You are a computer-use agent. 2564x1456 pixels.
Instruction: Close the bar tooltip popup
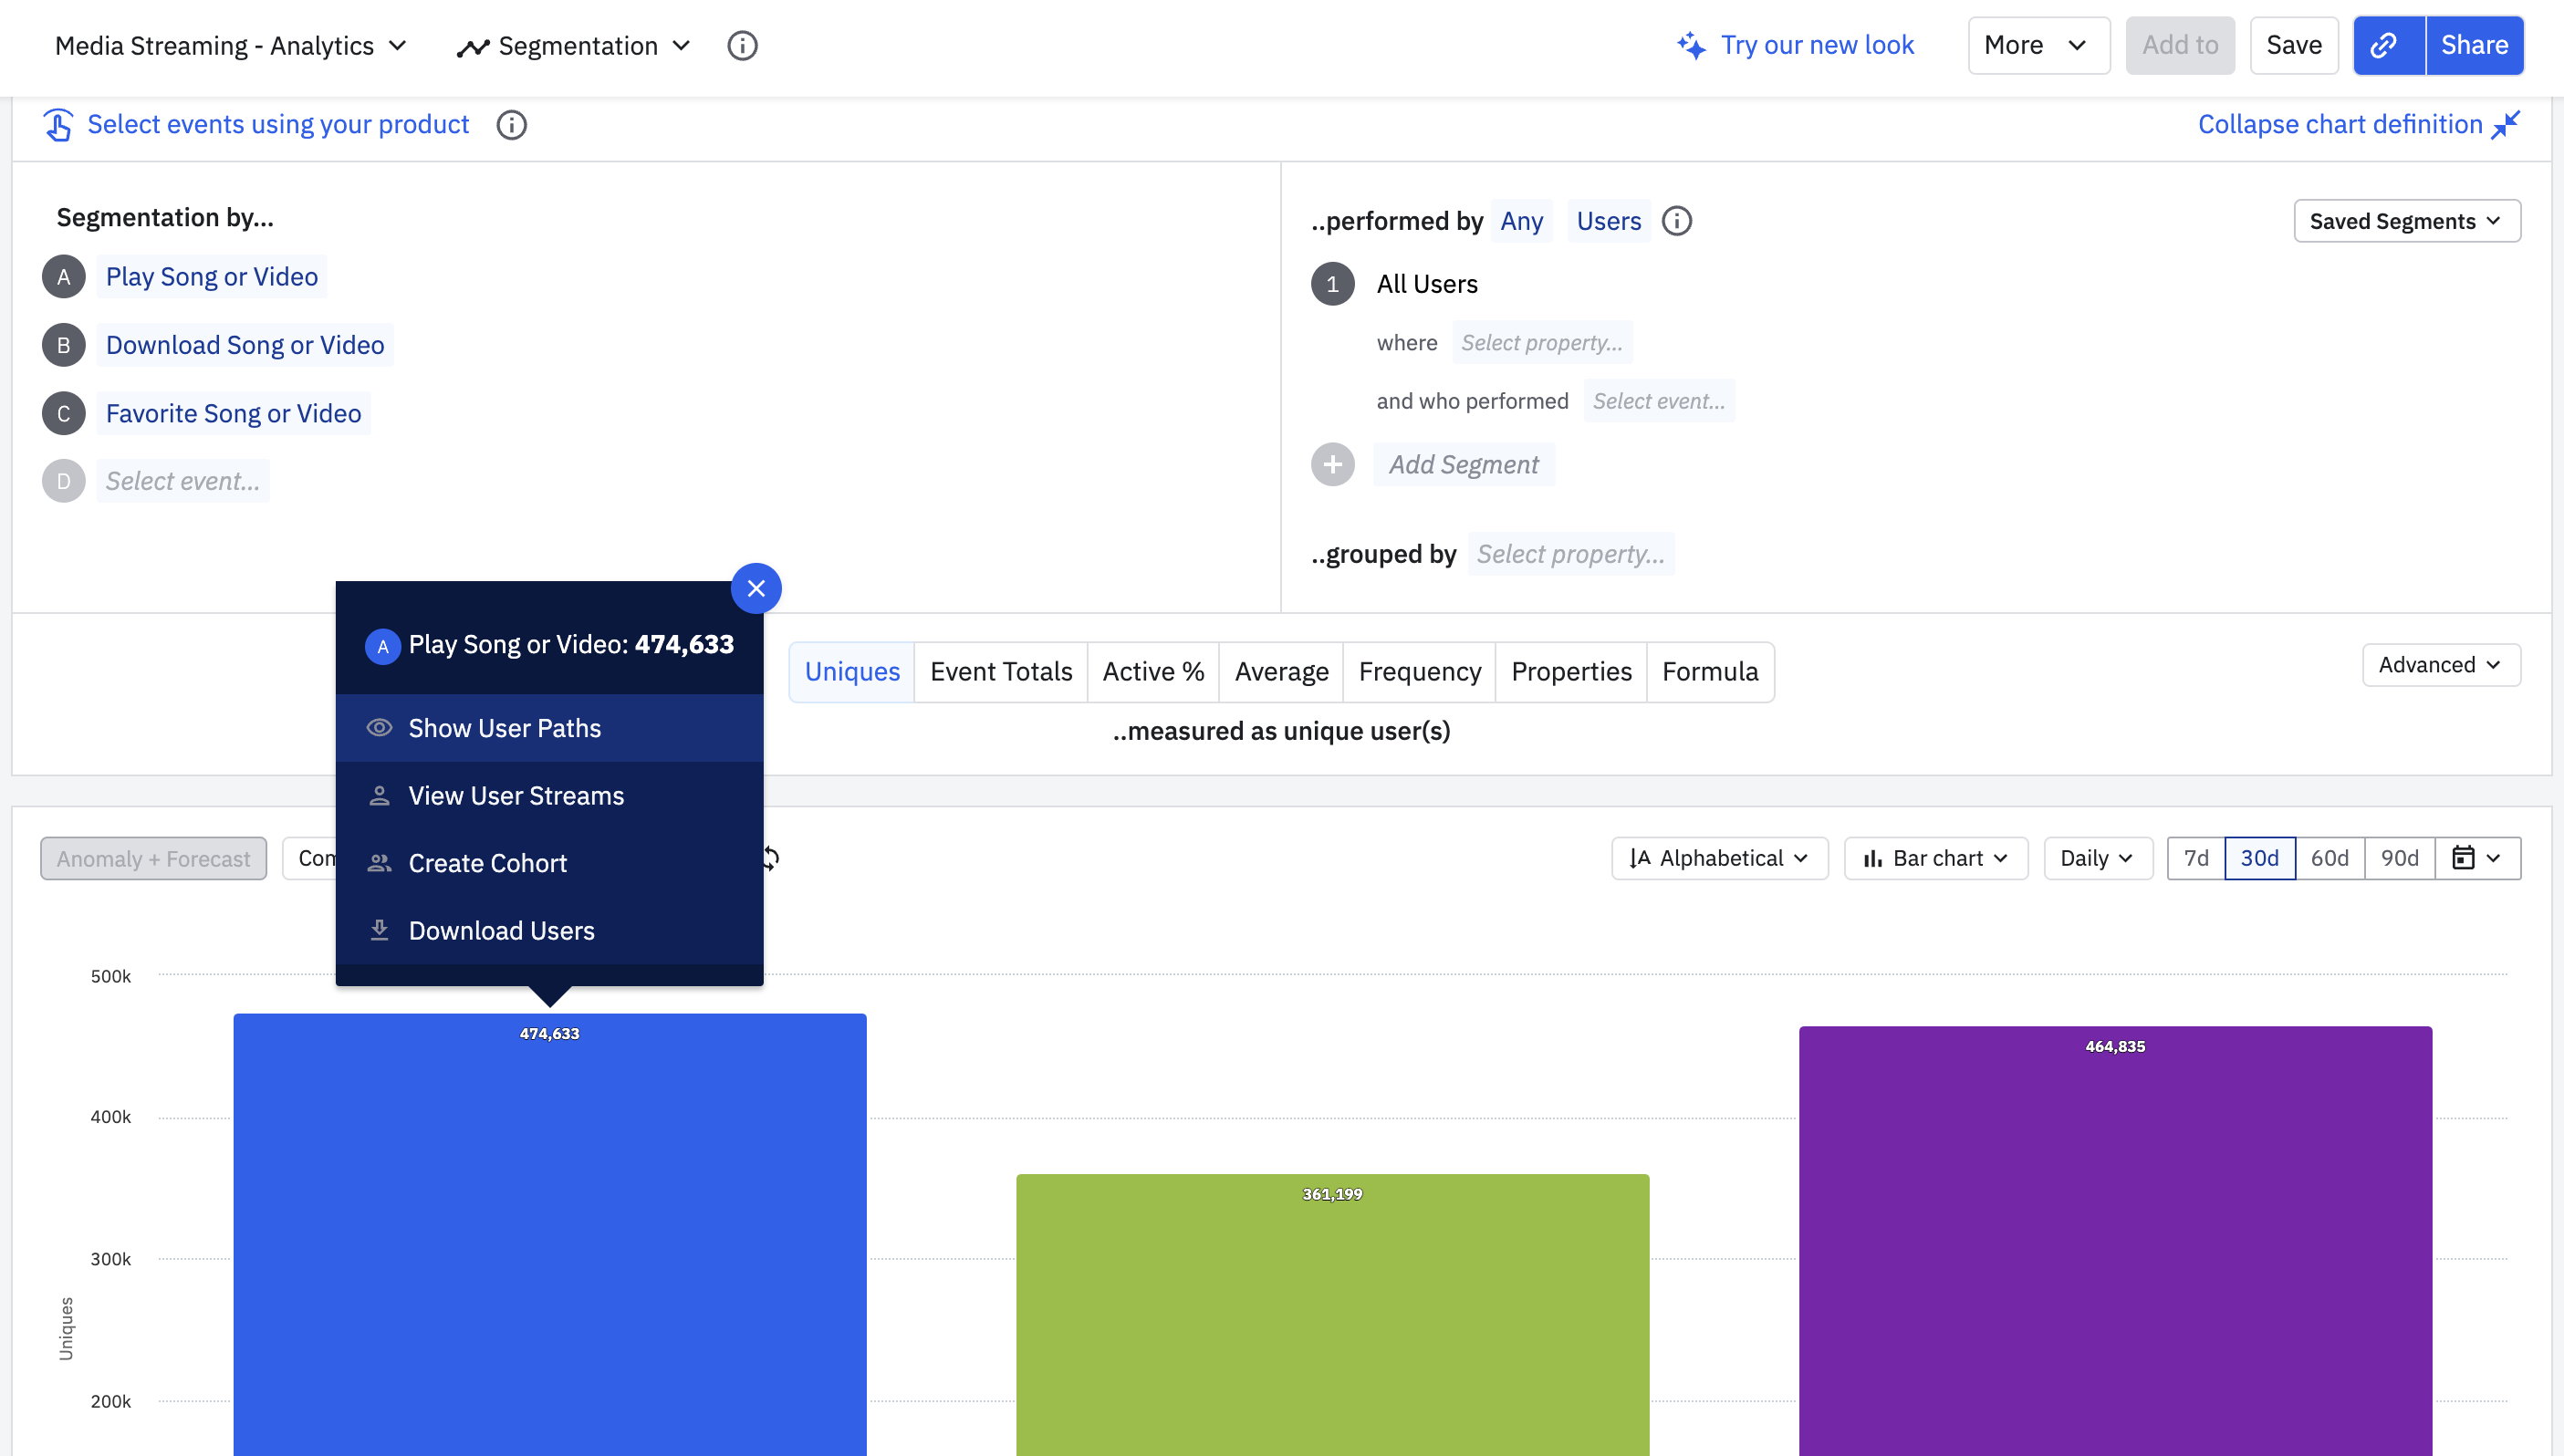(756, 589)
